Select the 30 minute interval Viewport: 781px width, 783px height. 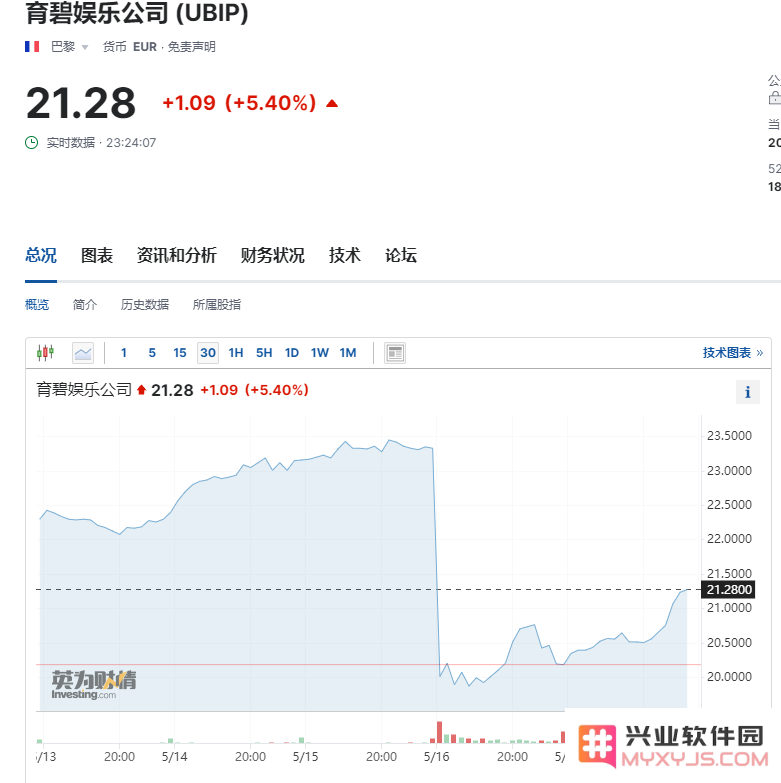pos(208,353)
